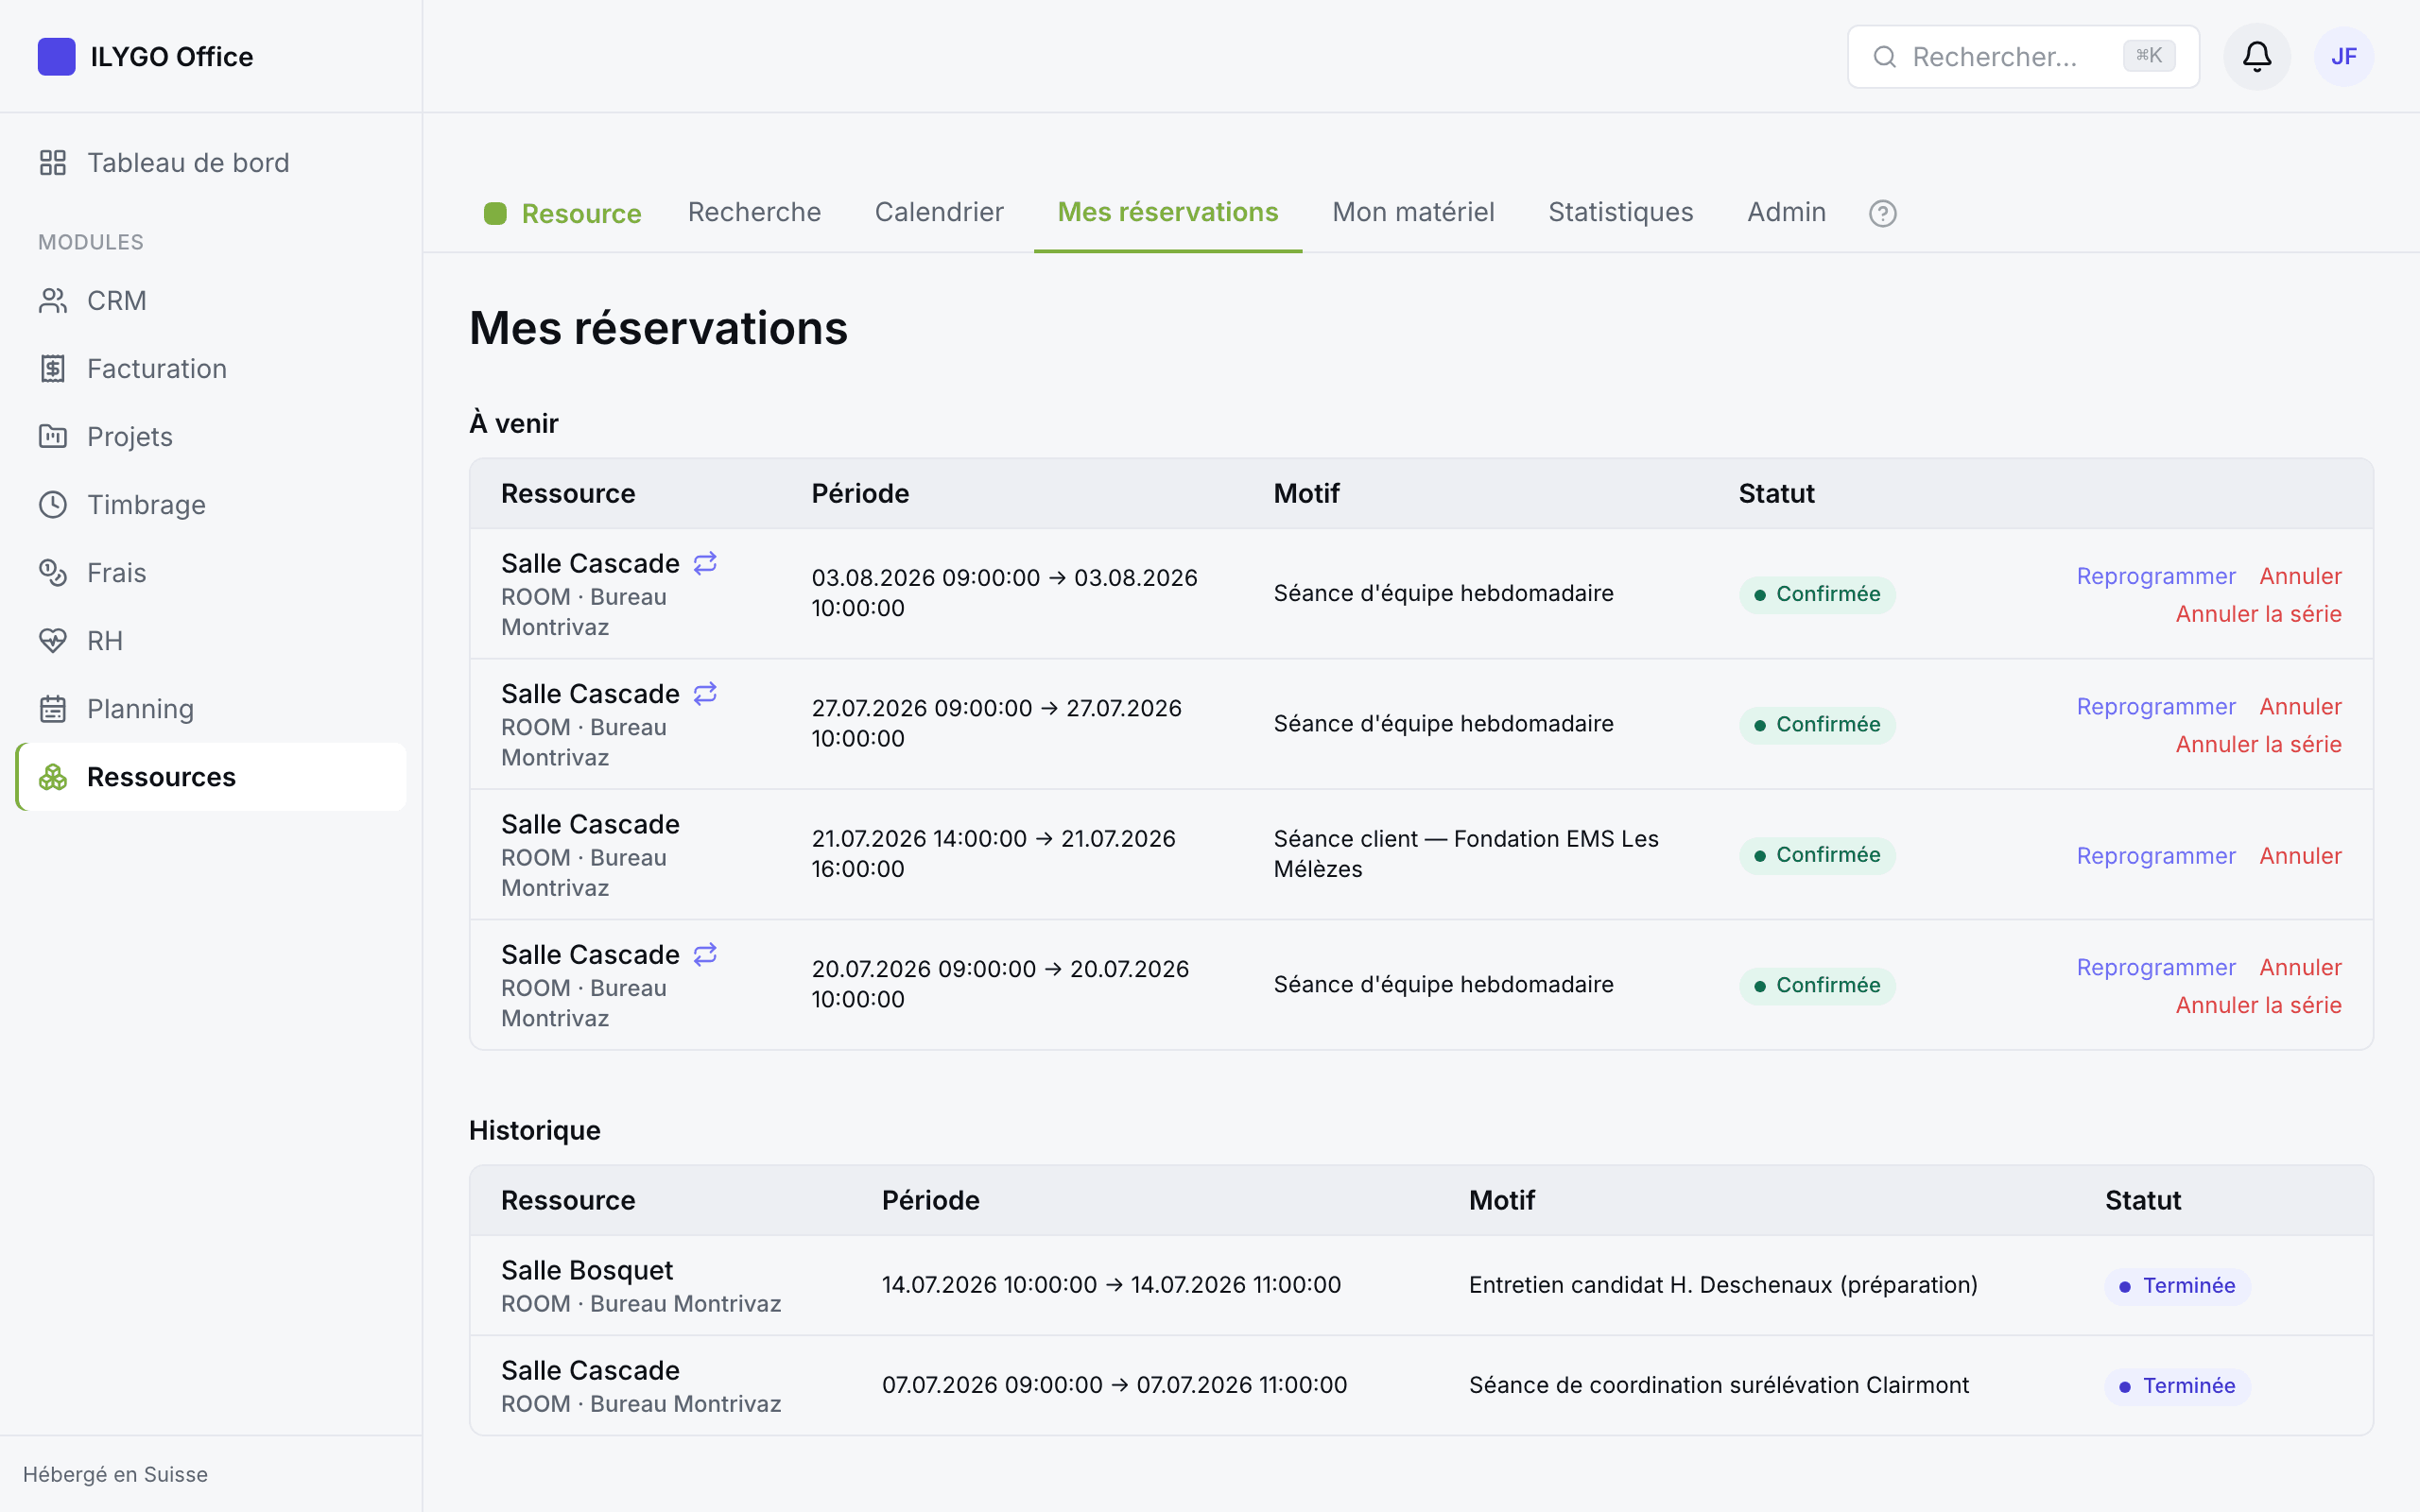Viewport: 2420px width, 1512px height.
Task: Open the Mon matériel tab
Action: 1413,212
